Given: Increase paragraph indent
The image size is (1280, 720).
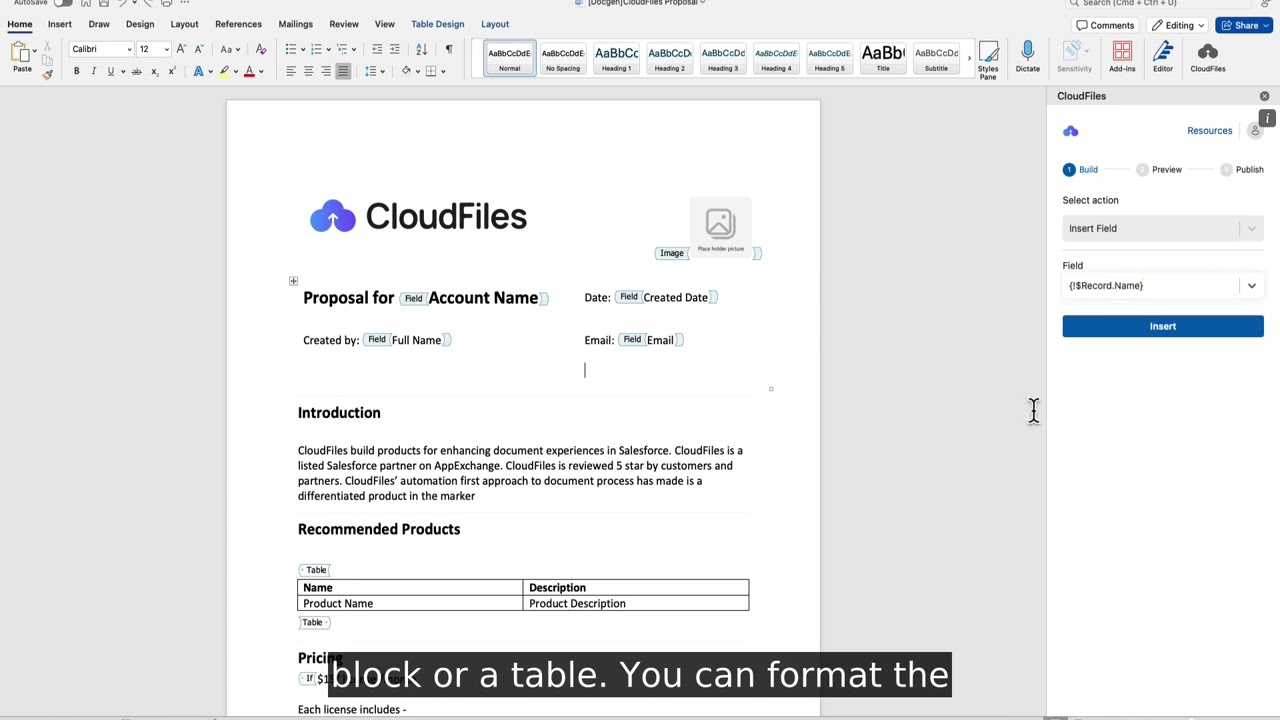Looking at the screenshot, I should tap(395, 49).
